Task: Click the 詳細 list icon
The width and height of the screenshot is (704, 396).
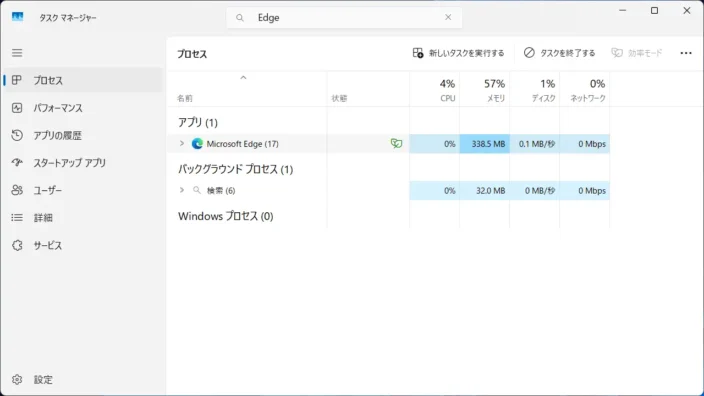Action: pos(17,218)
